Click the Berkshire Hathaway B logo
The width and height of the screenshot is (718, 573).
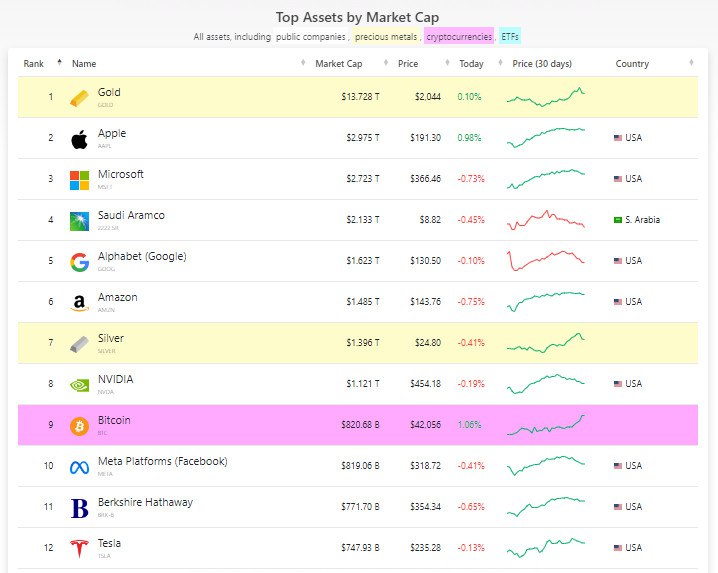tap(79, 508)
